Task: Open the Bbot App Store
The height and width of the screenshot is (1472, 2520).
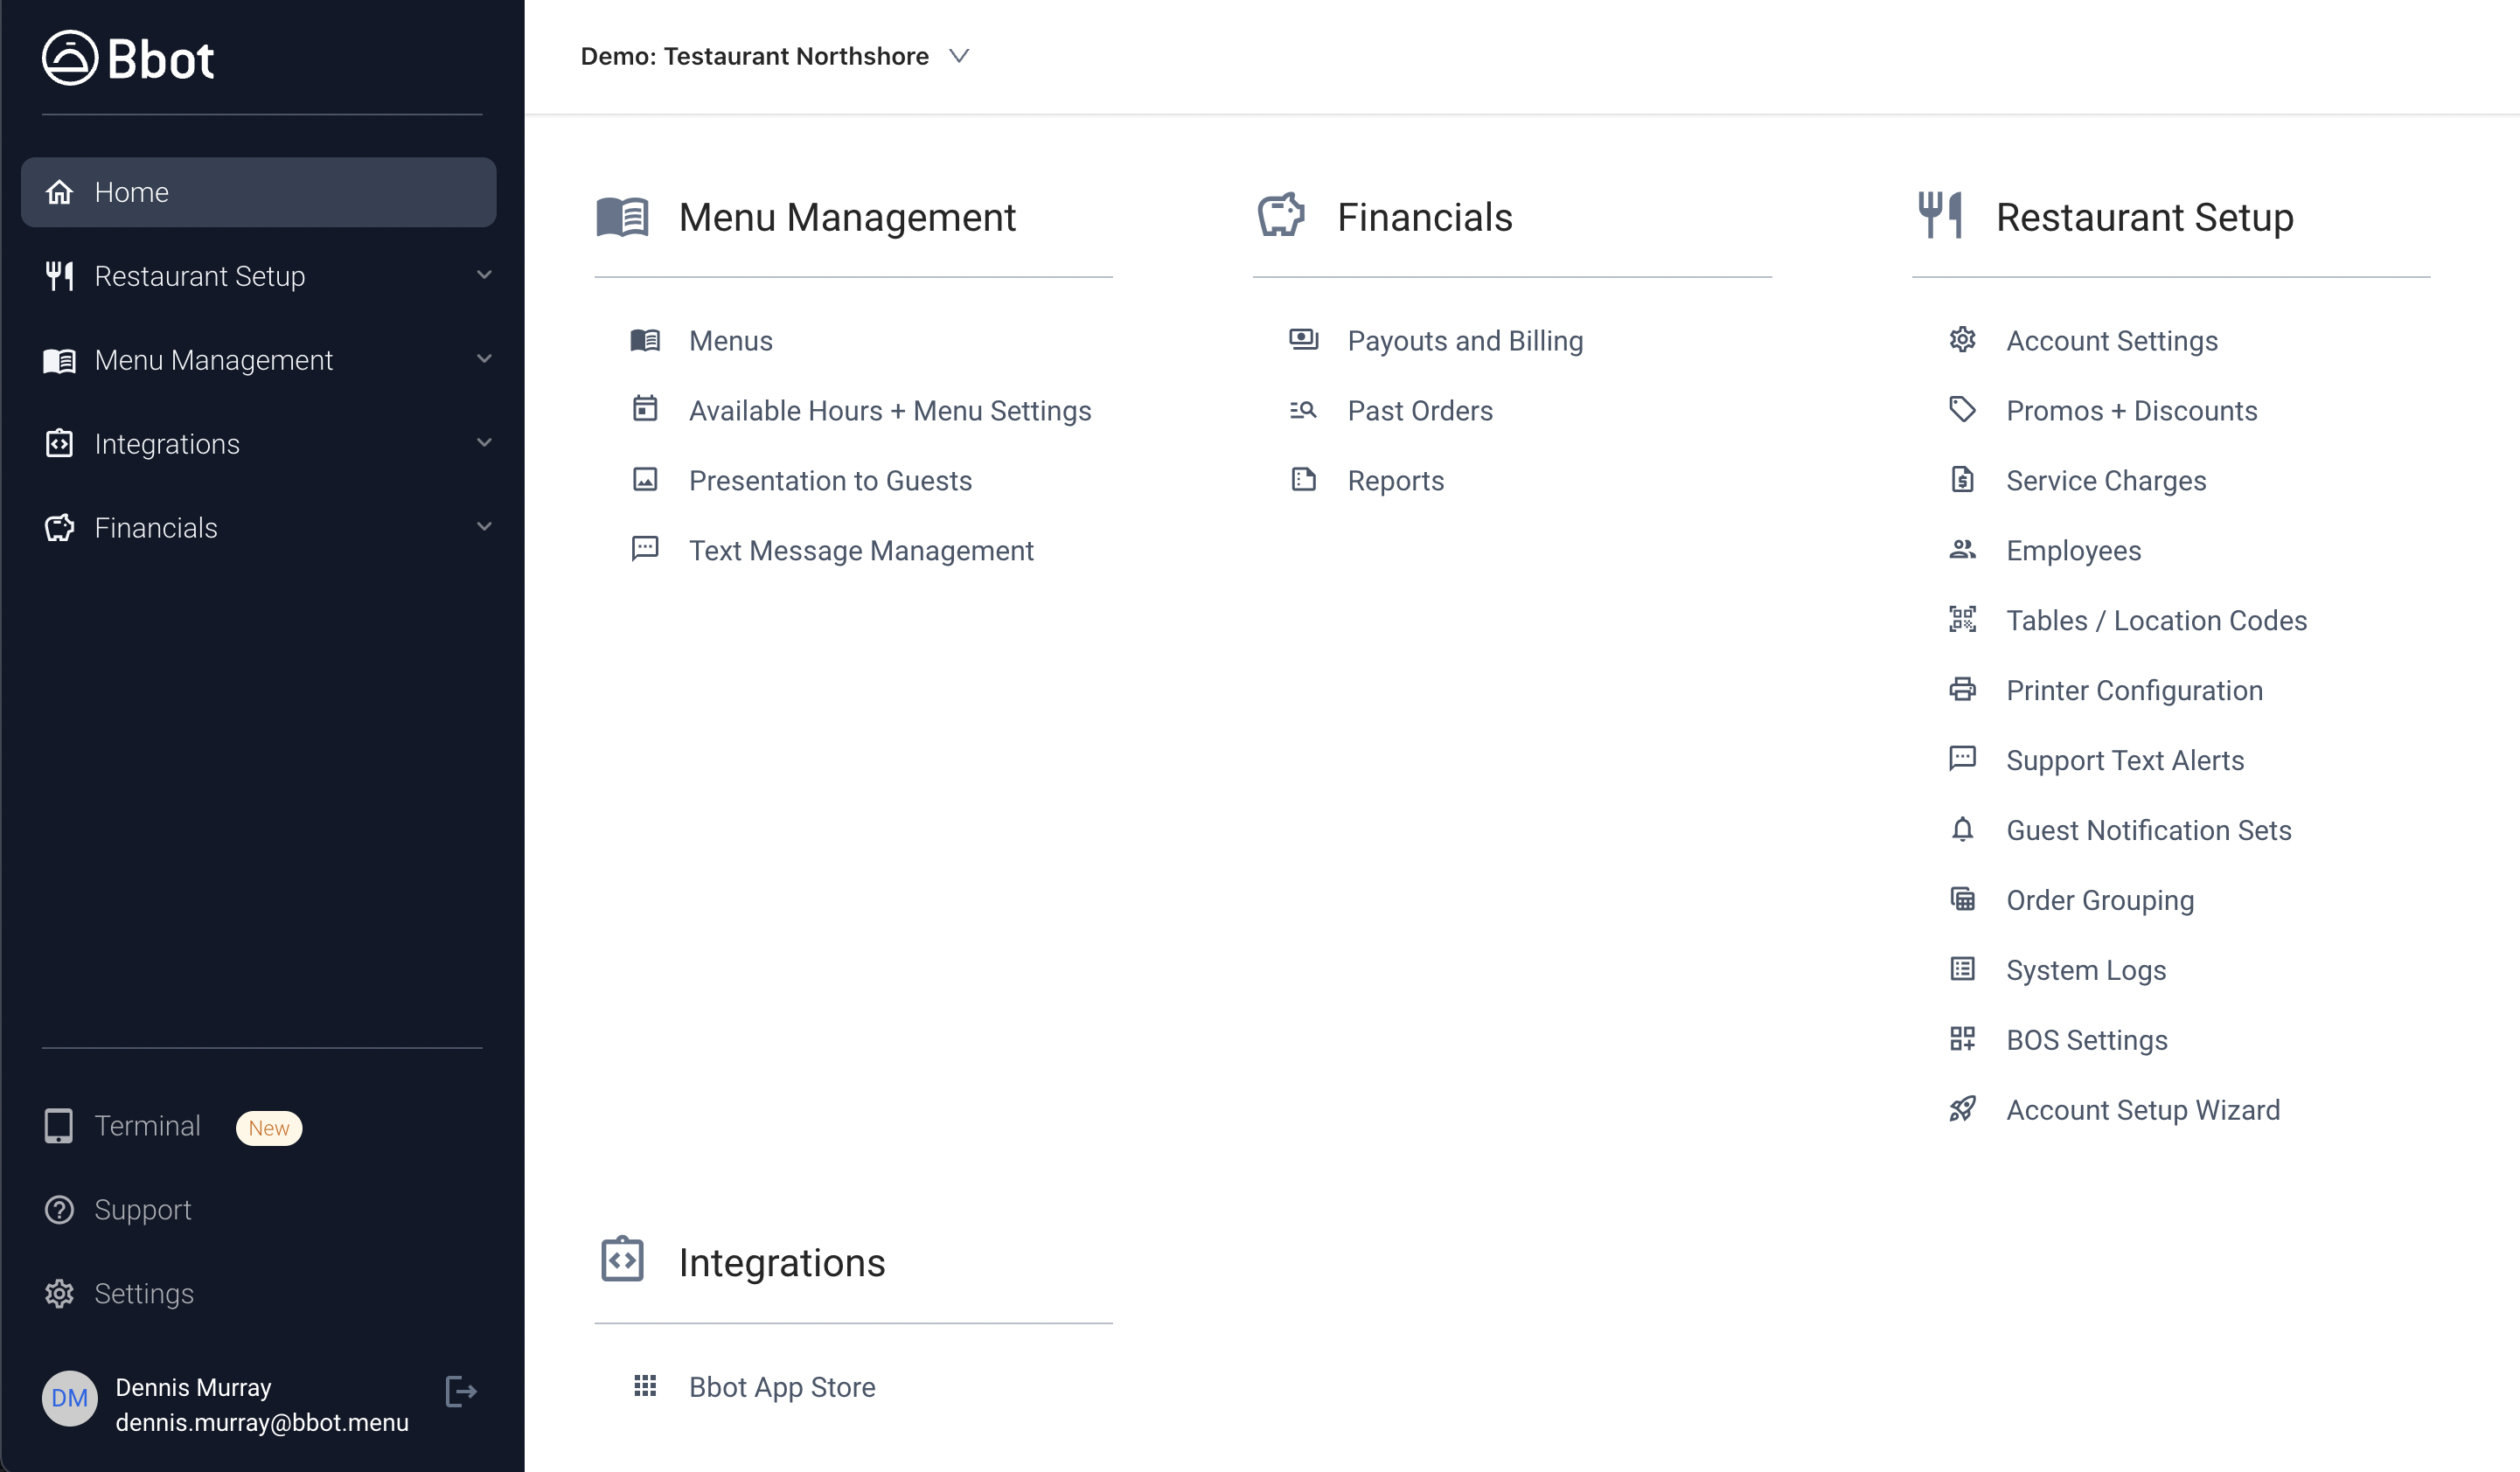Action: [x=781, y=1387]
